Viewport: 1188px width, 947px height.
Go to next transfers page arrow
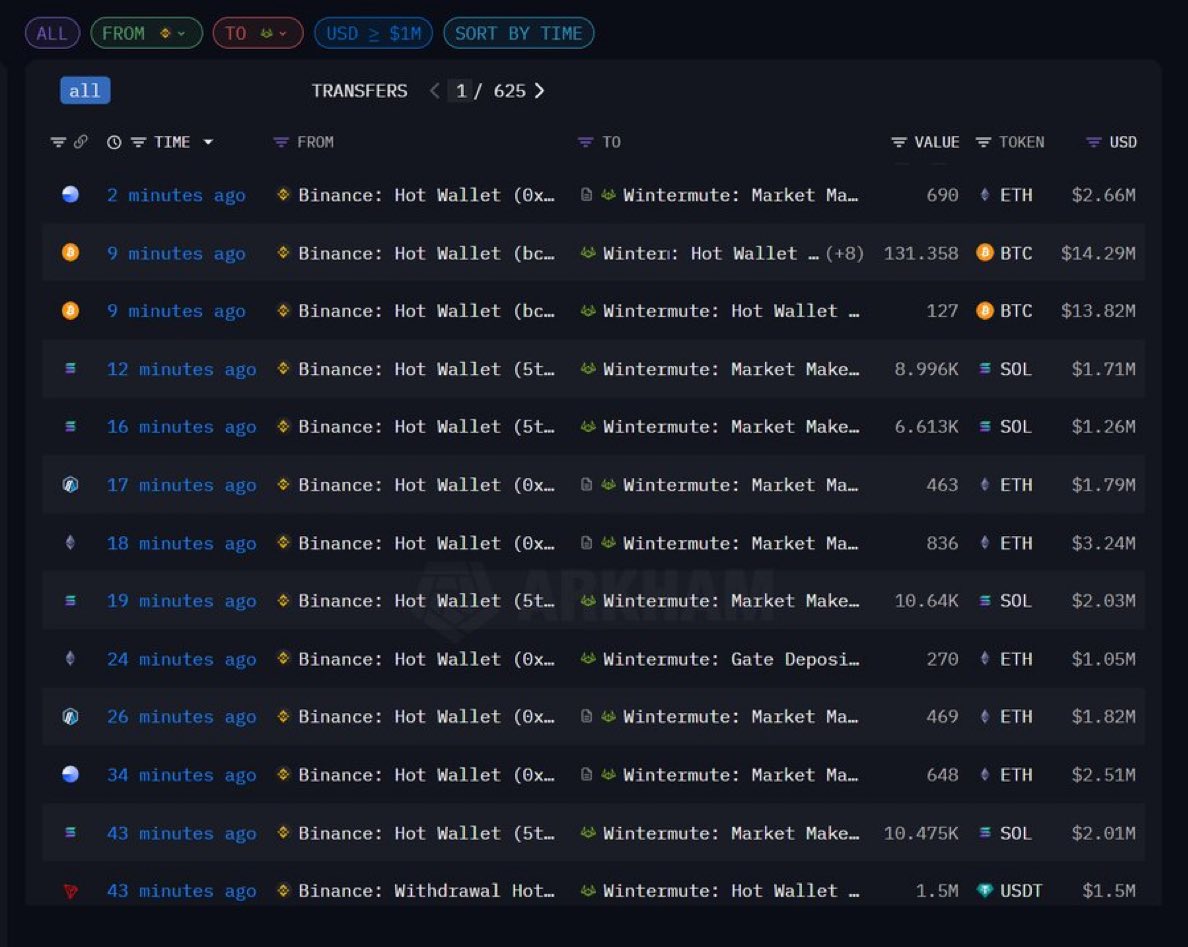539,91
